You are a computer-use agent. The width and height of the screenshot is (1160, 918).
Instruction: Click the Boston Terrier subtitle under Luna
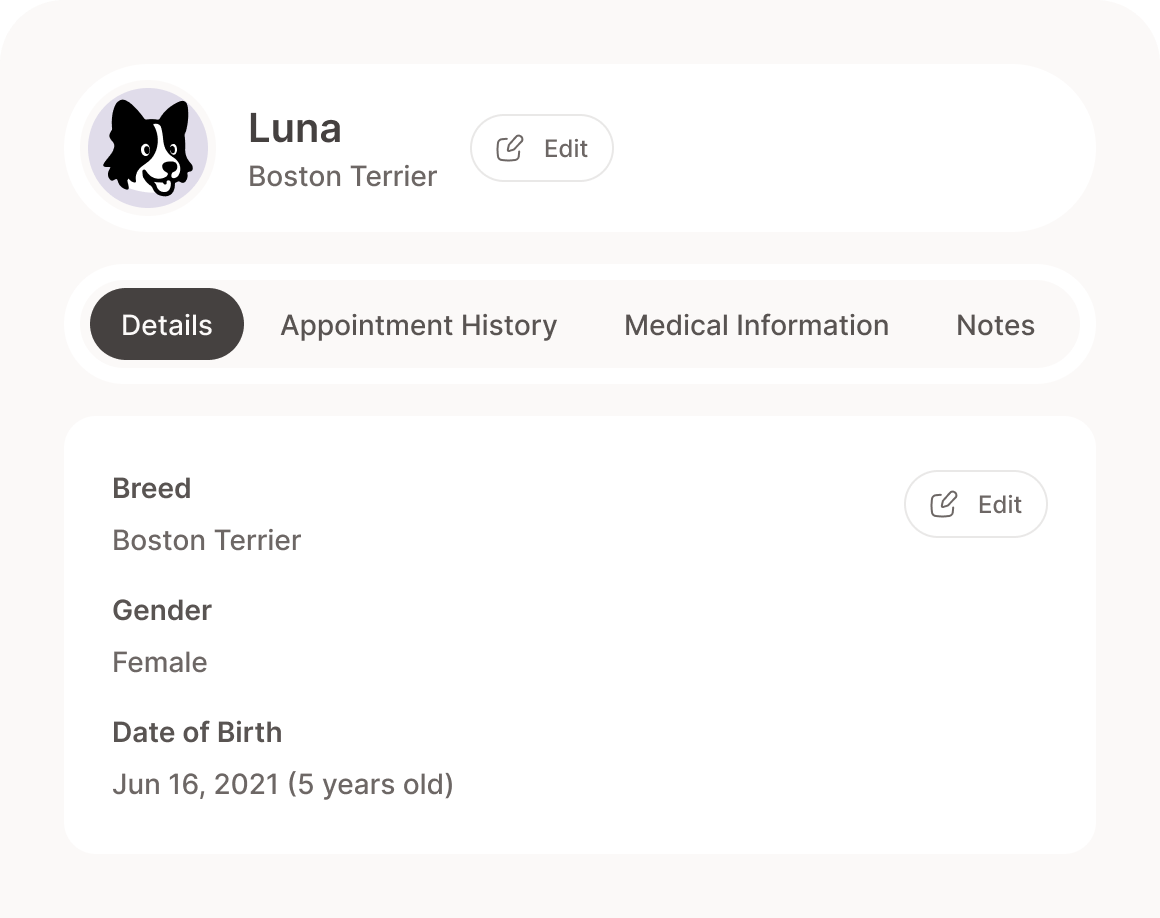point(343,176)
